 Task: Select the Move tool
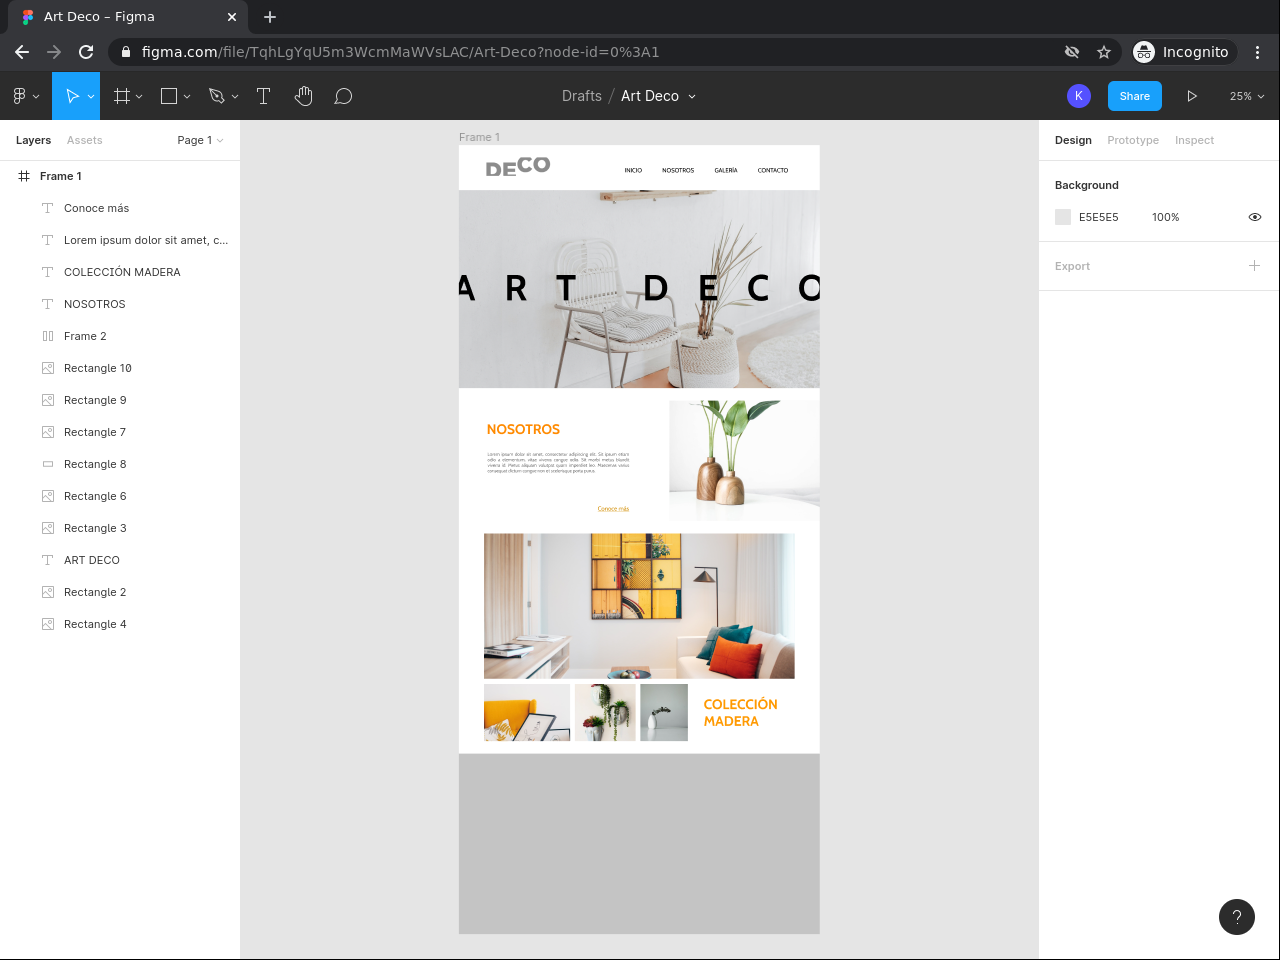point(72,96)
